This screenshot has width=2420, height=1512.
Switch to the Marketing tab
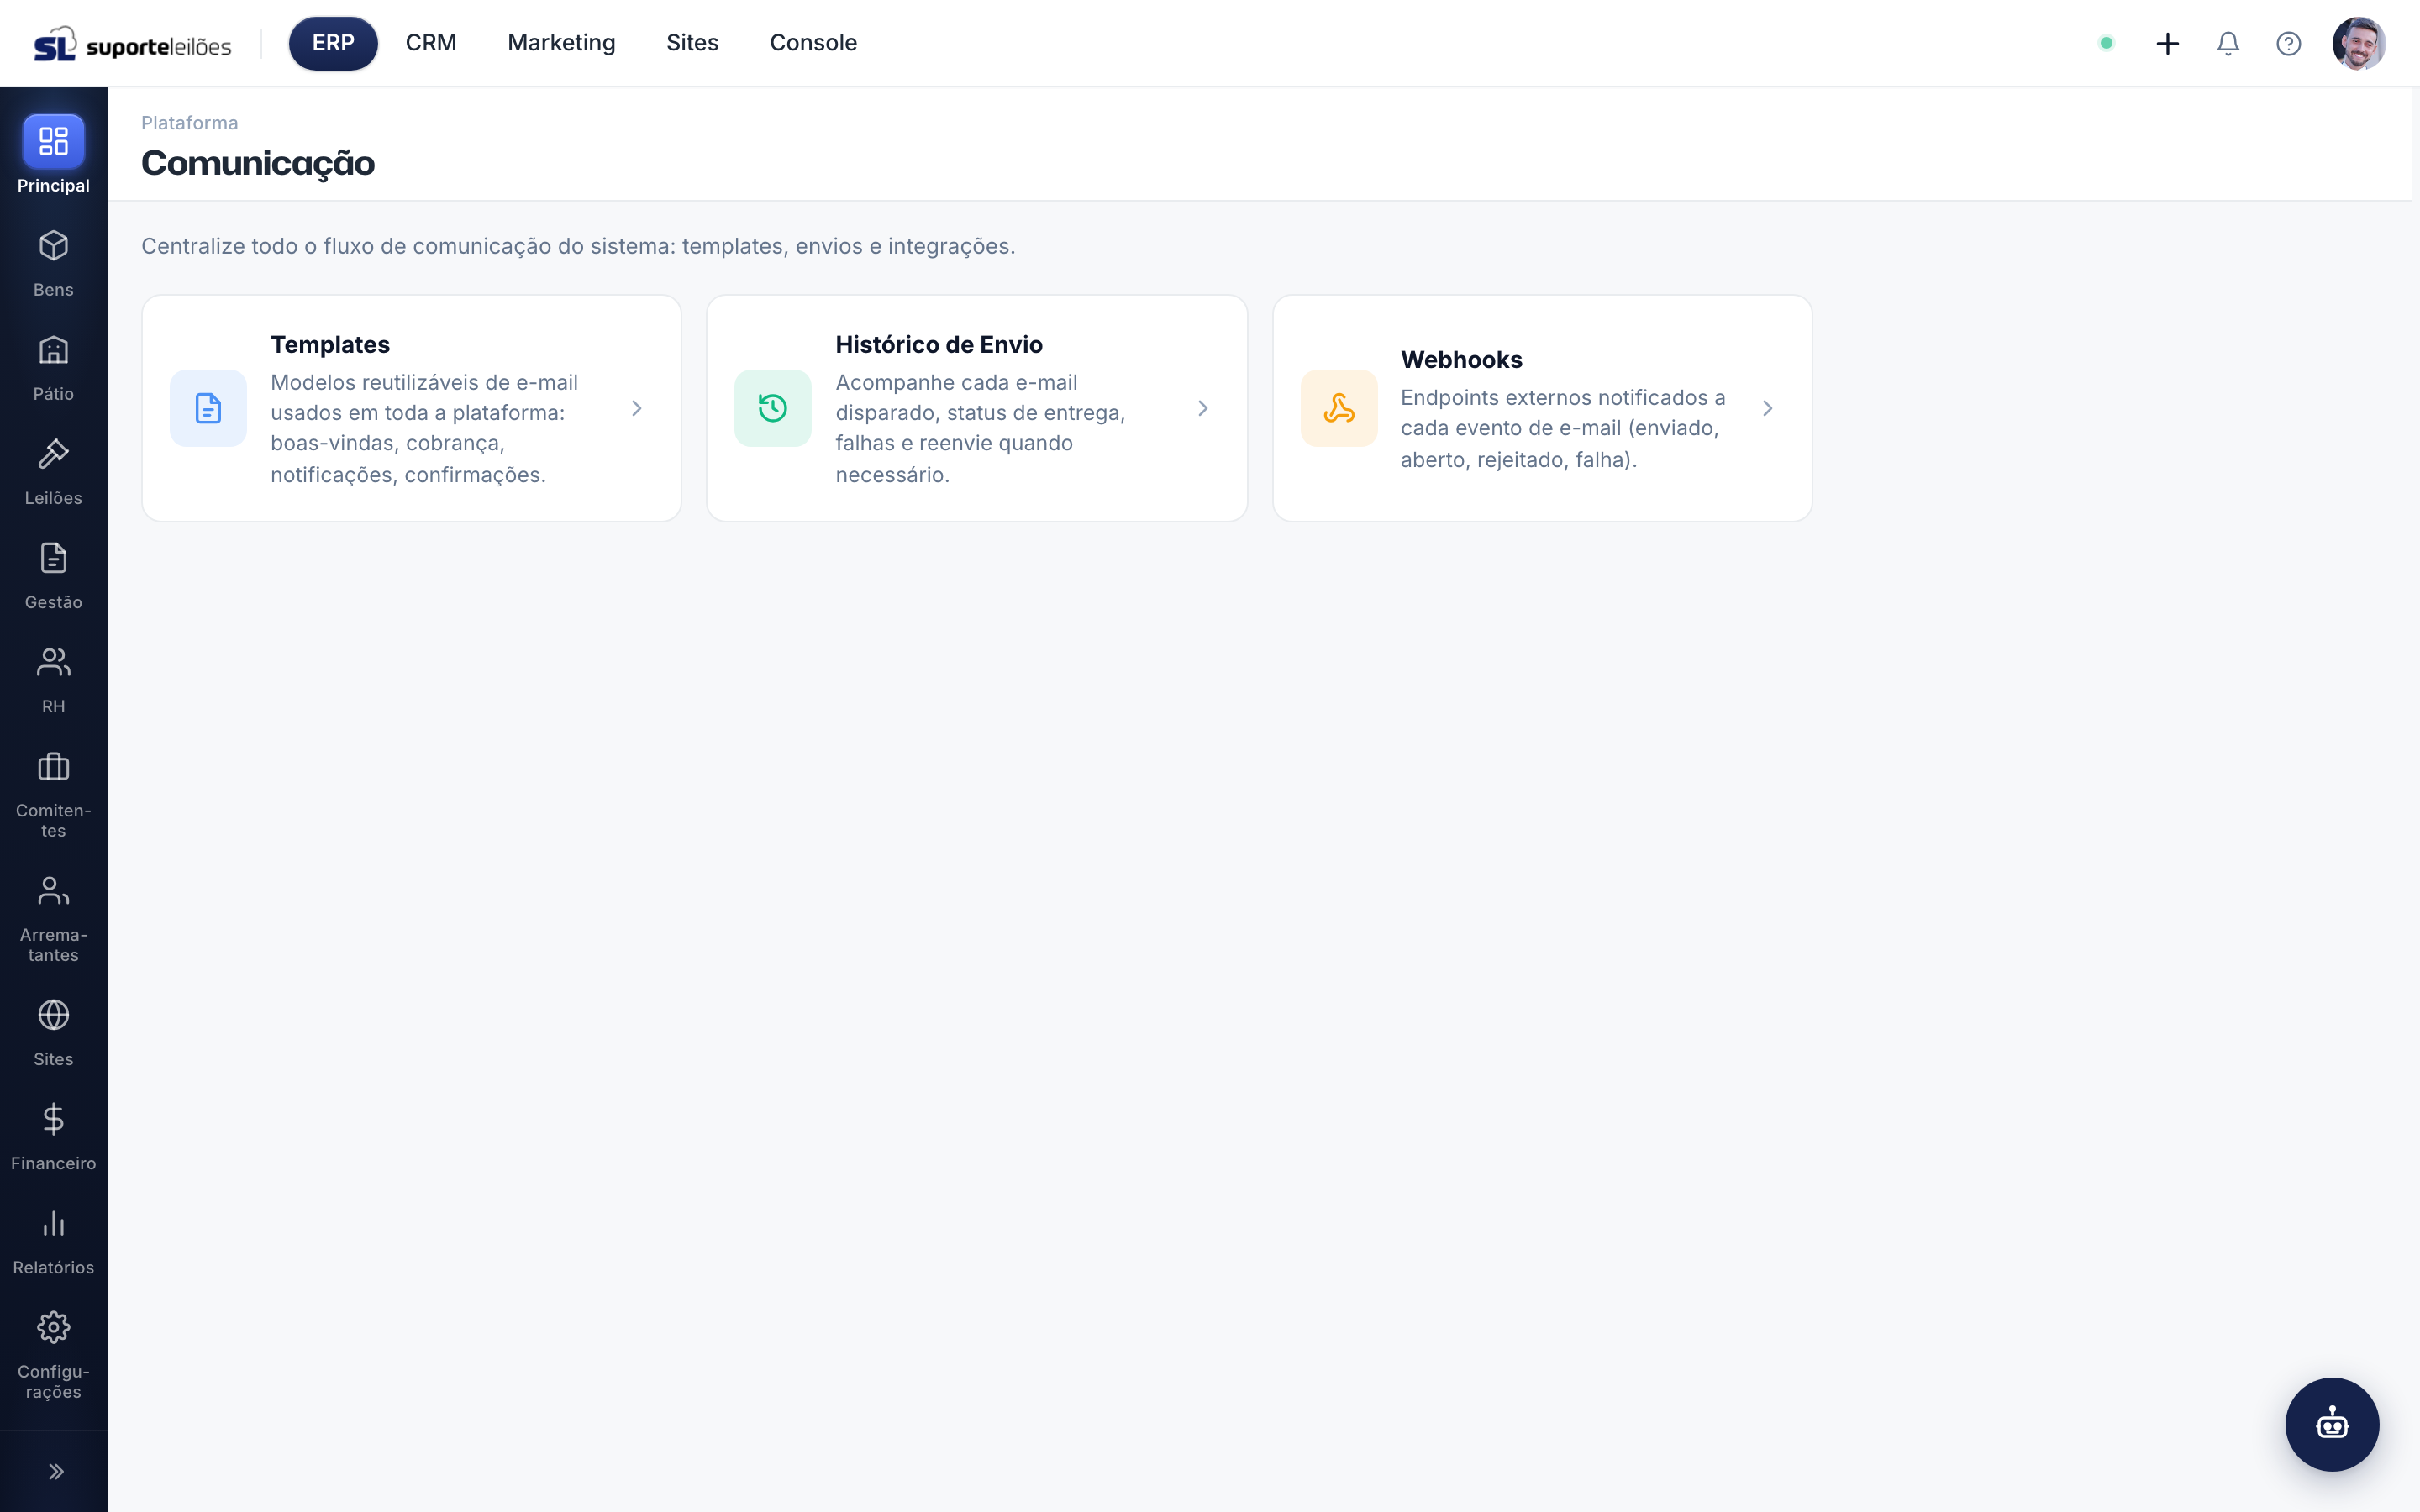(561, 43)
